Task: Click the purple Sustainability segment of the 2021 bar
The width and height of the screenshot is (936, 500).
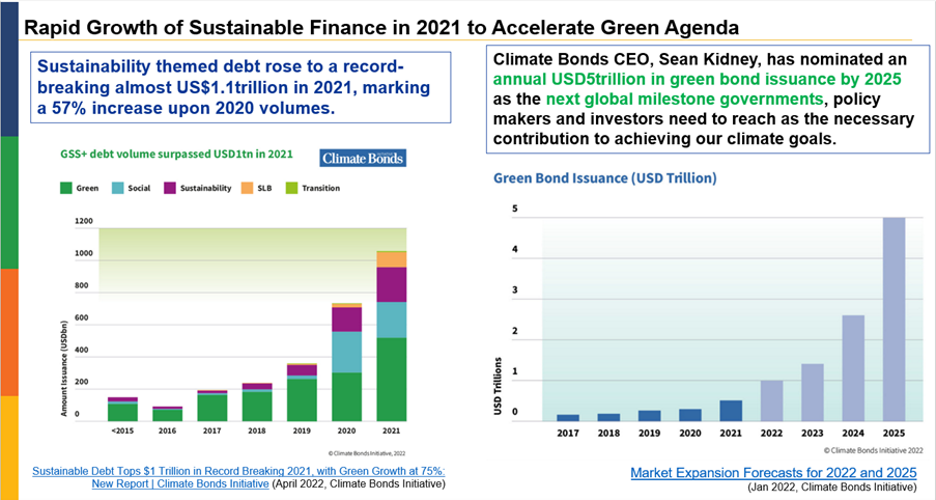Action: (392, 285)
